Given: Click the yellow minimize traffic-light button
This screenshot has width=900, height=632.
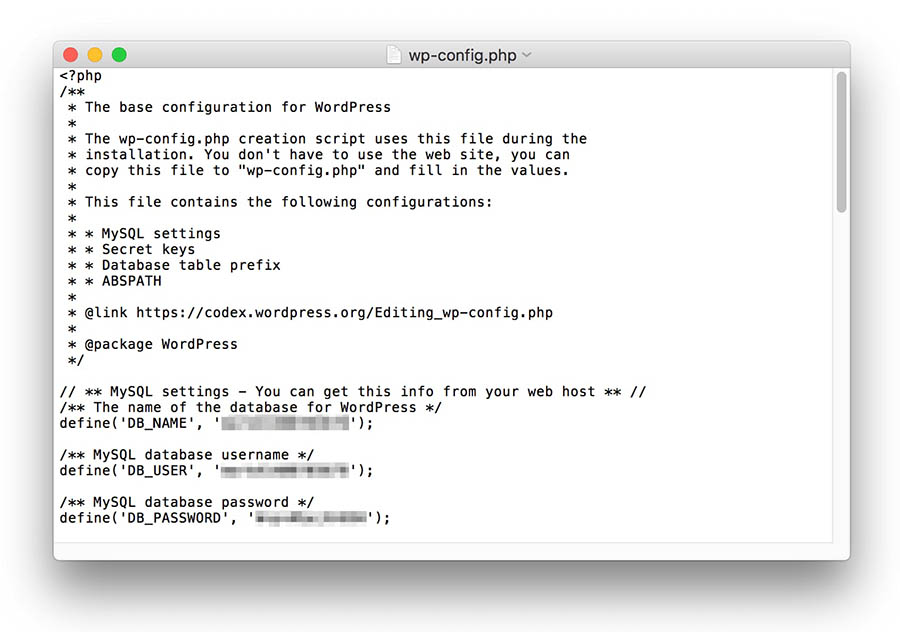Looking at the screenshot, I should (95, 54).
